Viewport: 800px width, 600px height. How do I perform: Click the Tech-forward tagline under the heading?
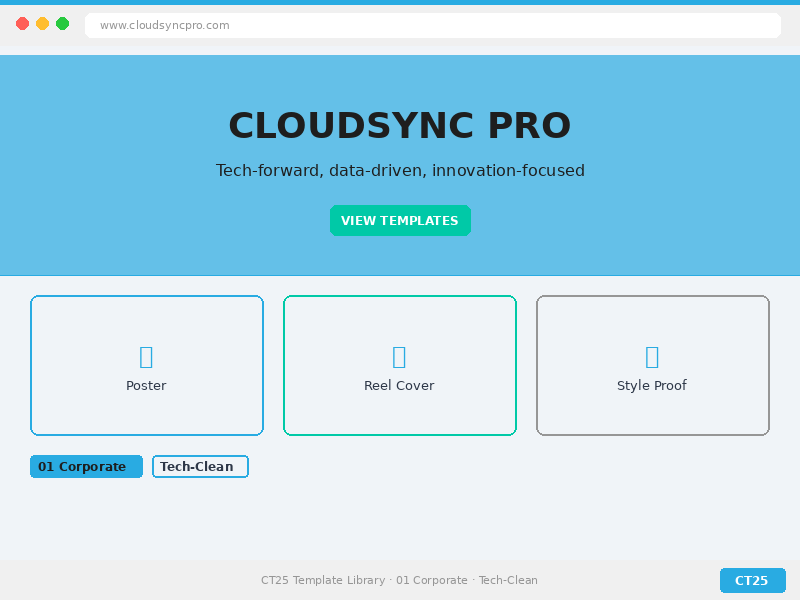[400, 171]
